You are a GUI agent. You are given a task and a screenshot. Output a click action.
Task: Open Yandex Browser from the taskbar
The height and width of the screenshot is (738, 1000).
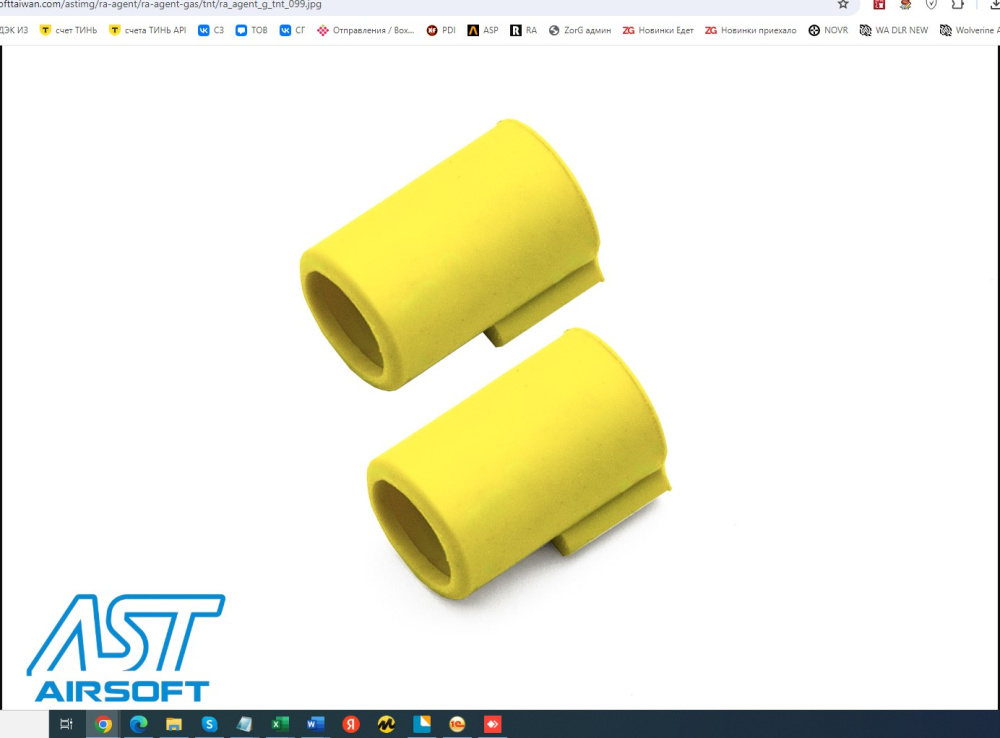point(351,724)
